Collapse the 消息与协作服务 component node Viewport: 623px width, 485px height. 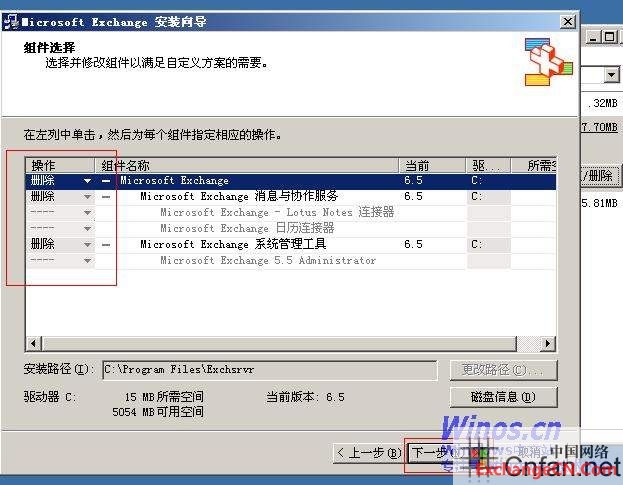106,197
